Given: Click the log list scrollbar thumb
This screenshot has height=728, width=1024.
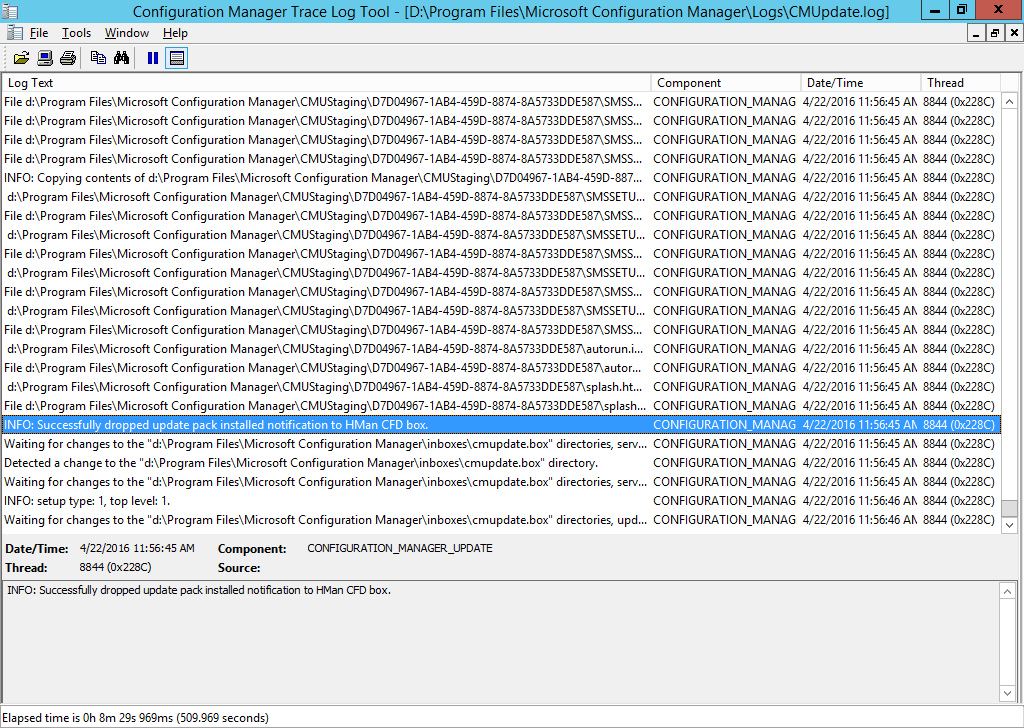Looking at the screenshot, I should 1009,508.
